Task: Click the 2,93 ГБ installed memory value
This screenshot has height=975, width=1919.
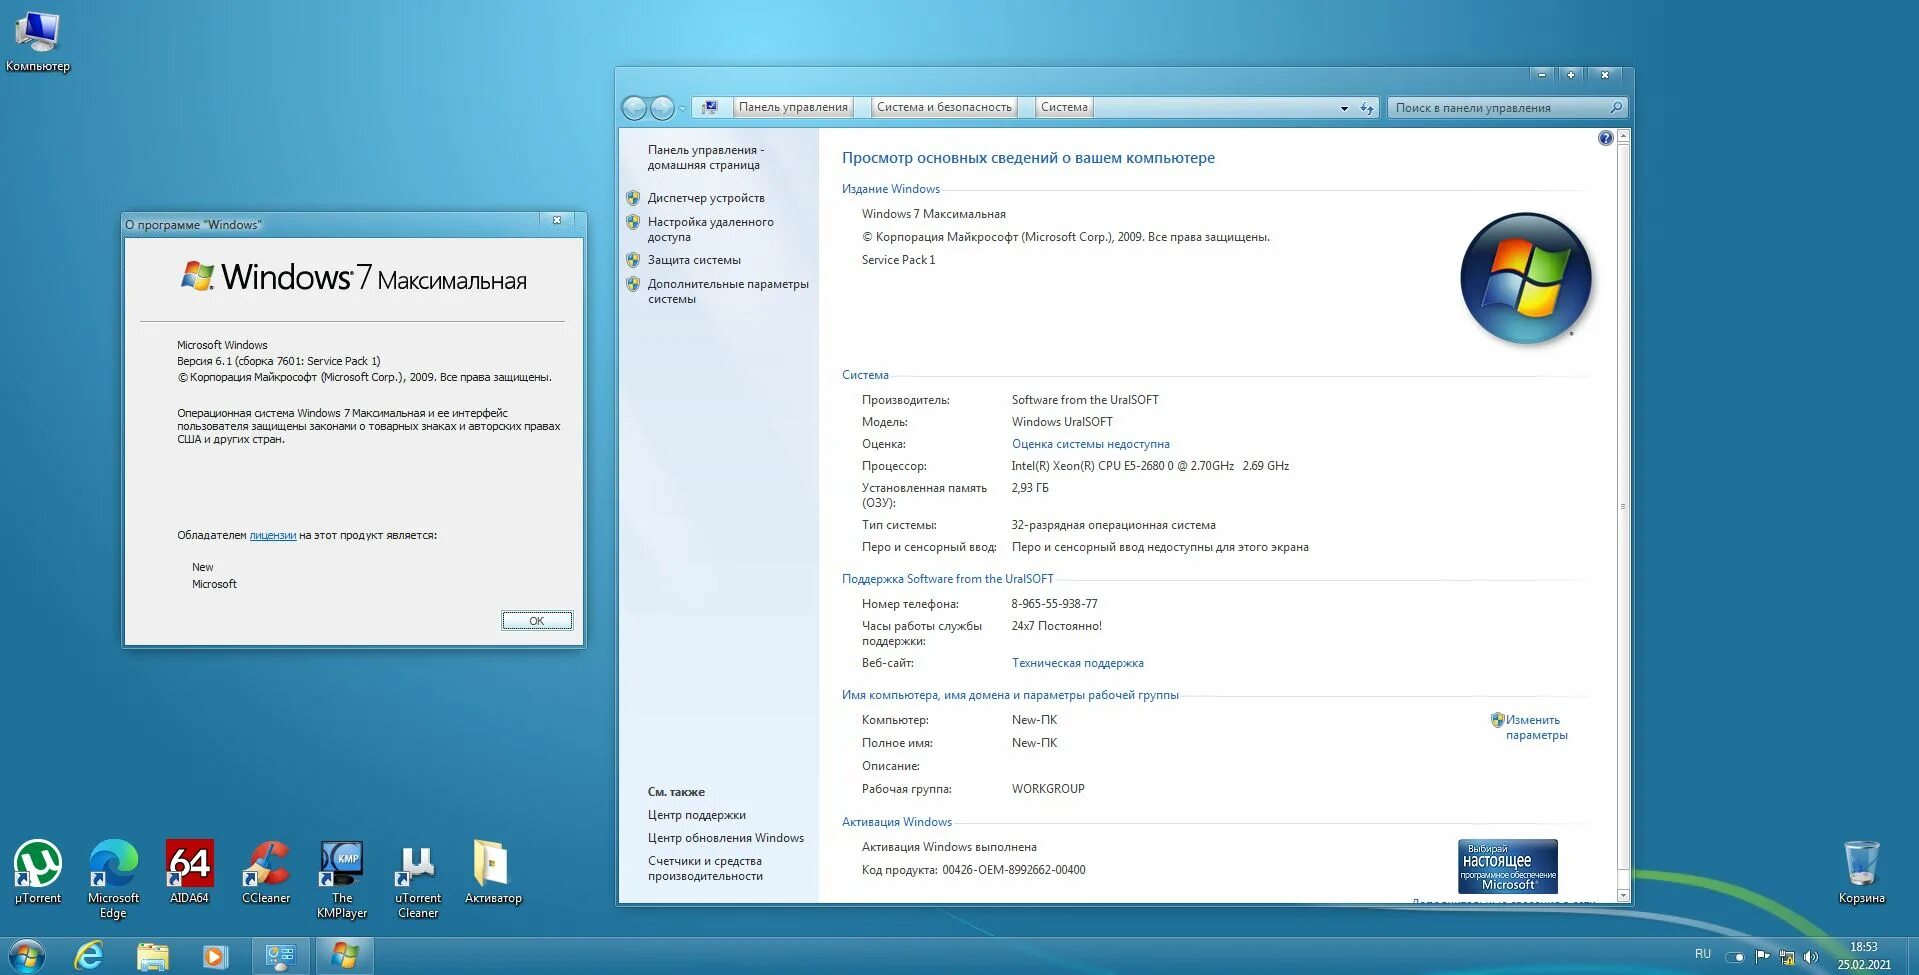Action: tap(1030, 488)
